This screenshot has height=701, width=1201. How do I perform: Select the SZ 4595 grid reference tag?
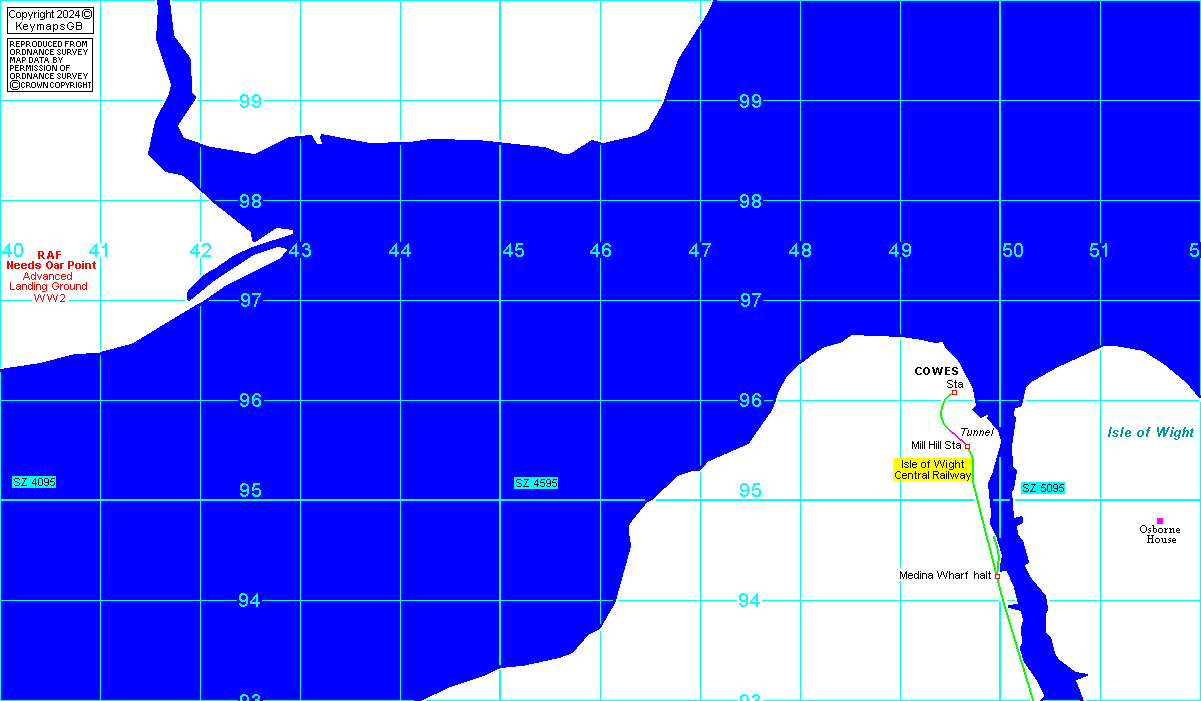(x=536, y=483)
